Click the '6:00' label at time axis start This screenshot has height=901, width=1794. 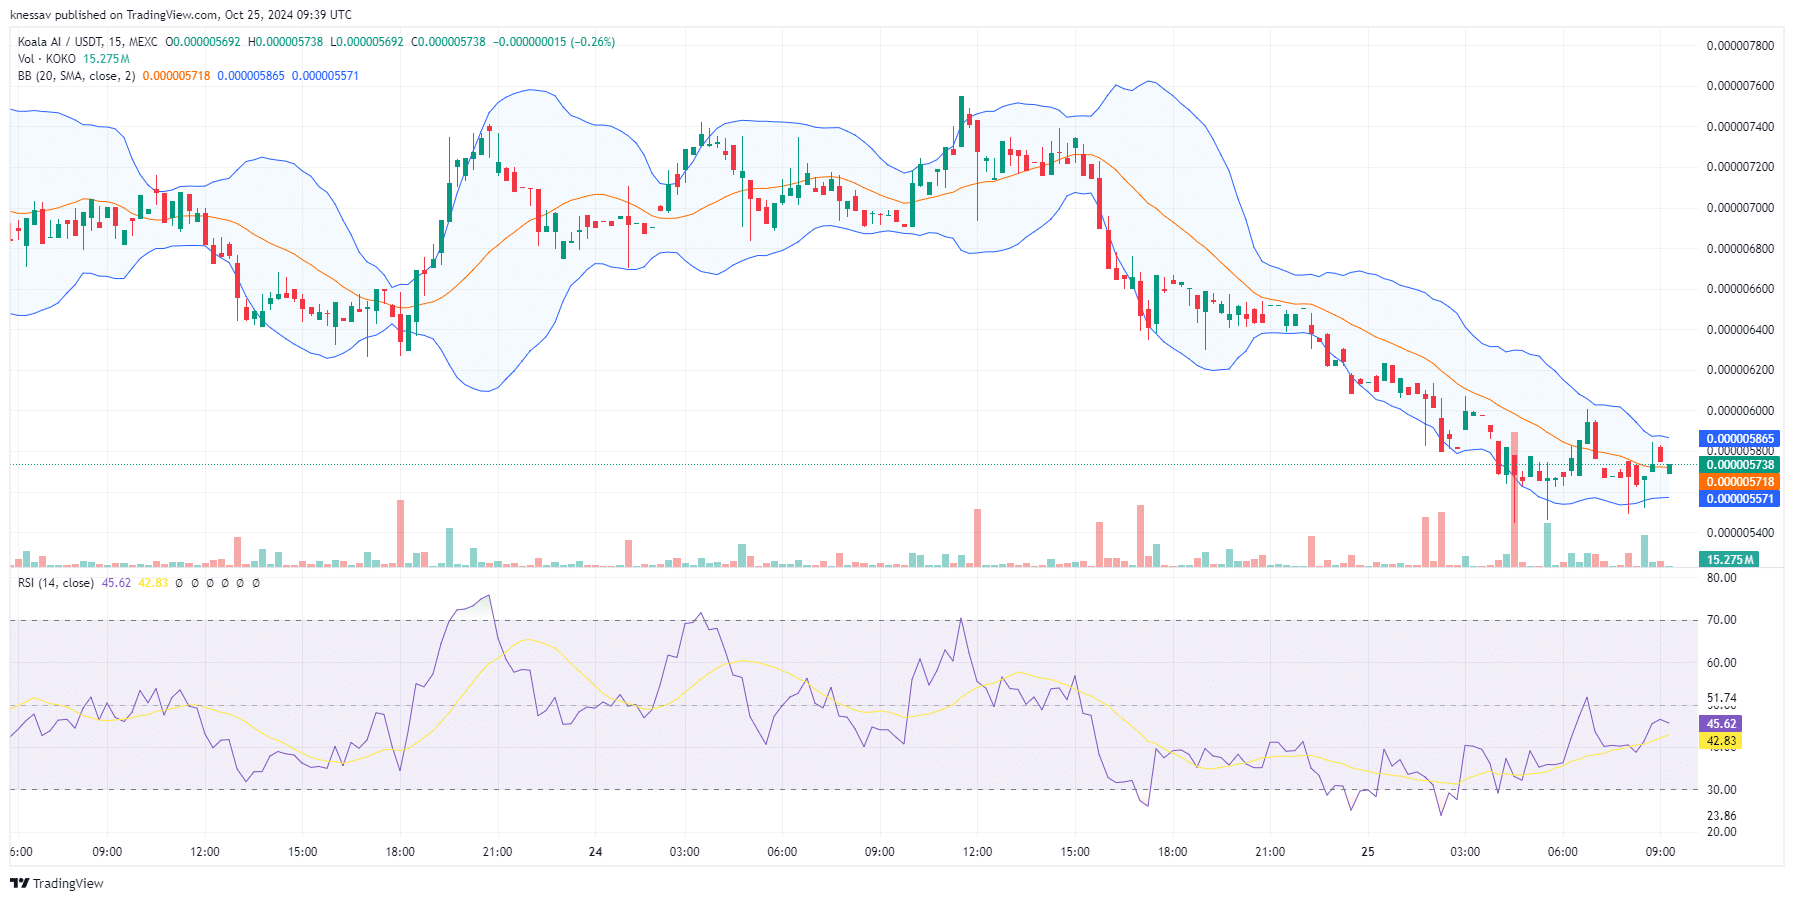[x=21, y=852]
